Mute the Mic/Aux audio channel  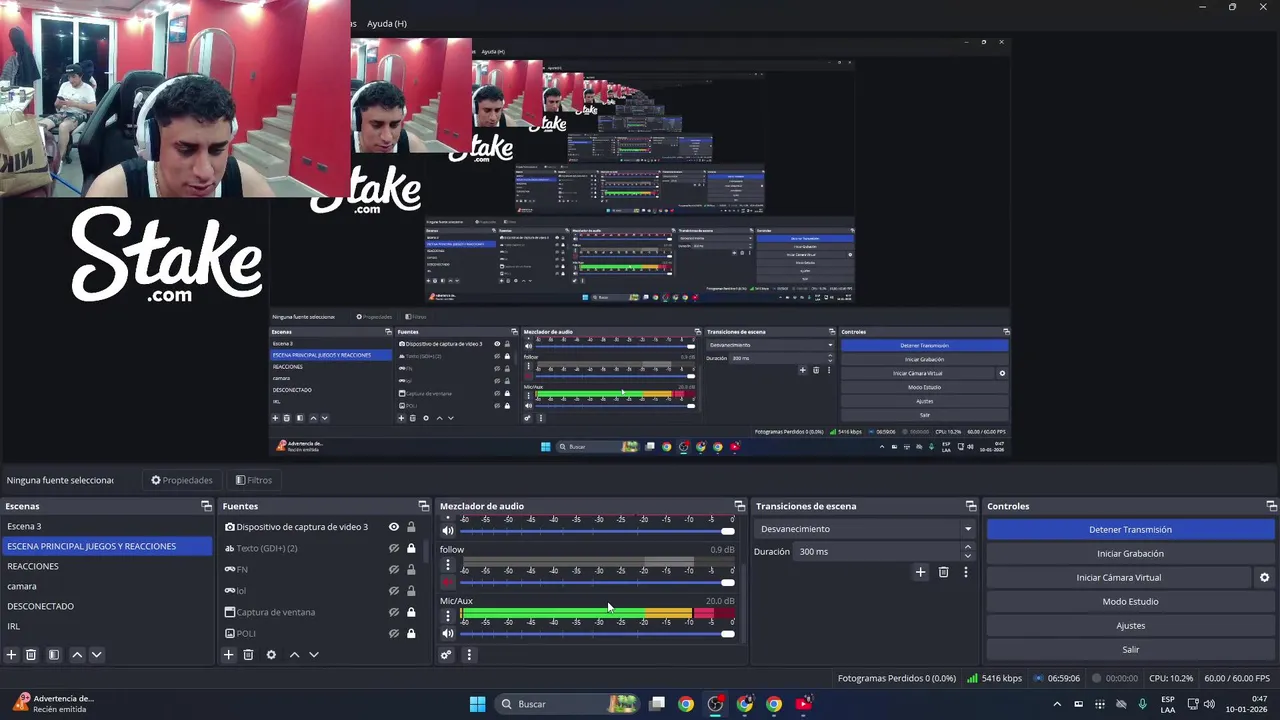click(448, 633)
